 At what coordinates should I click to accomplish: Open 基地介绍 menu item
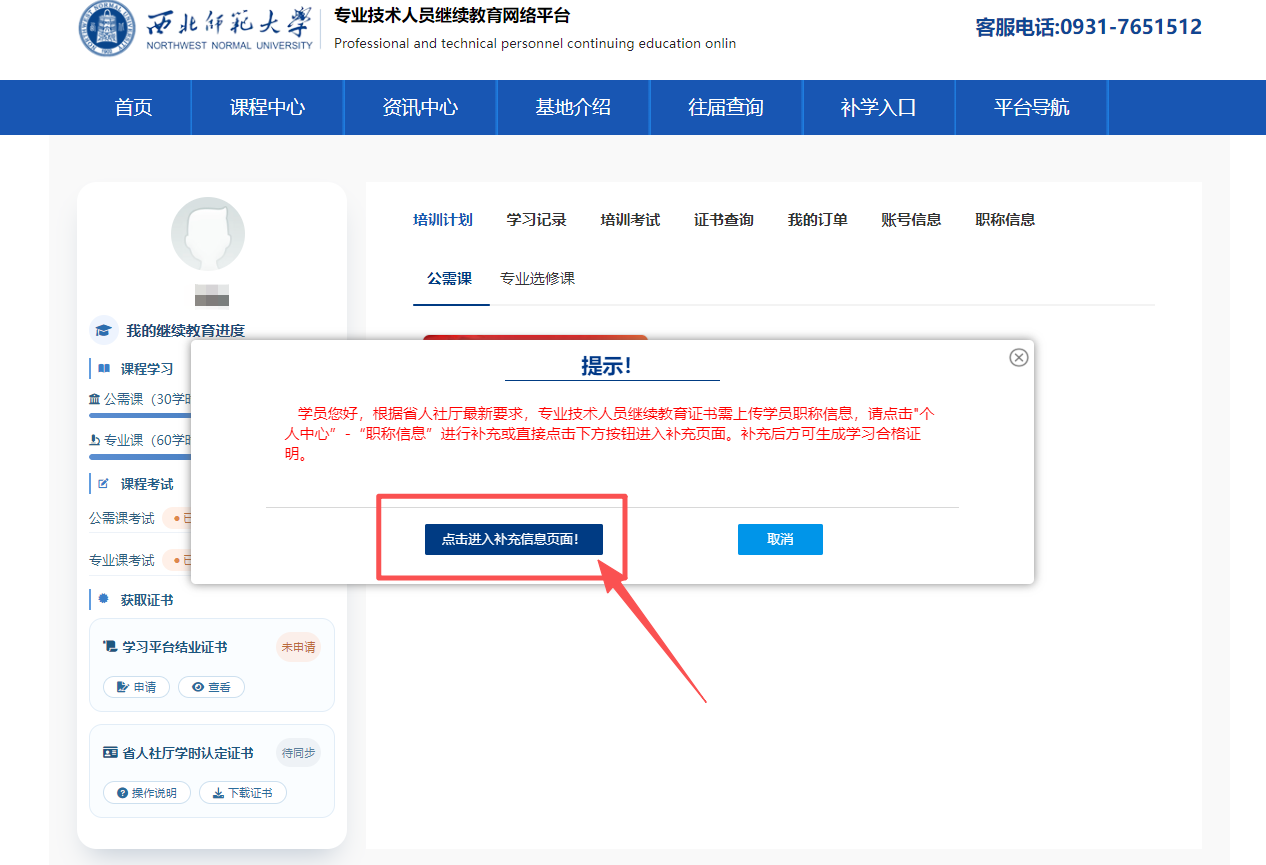573,107
